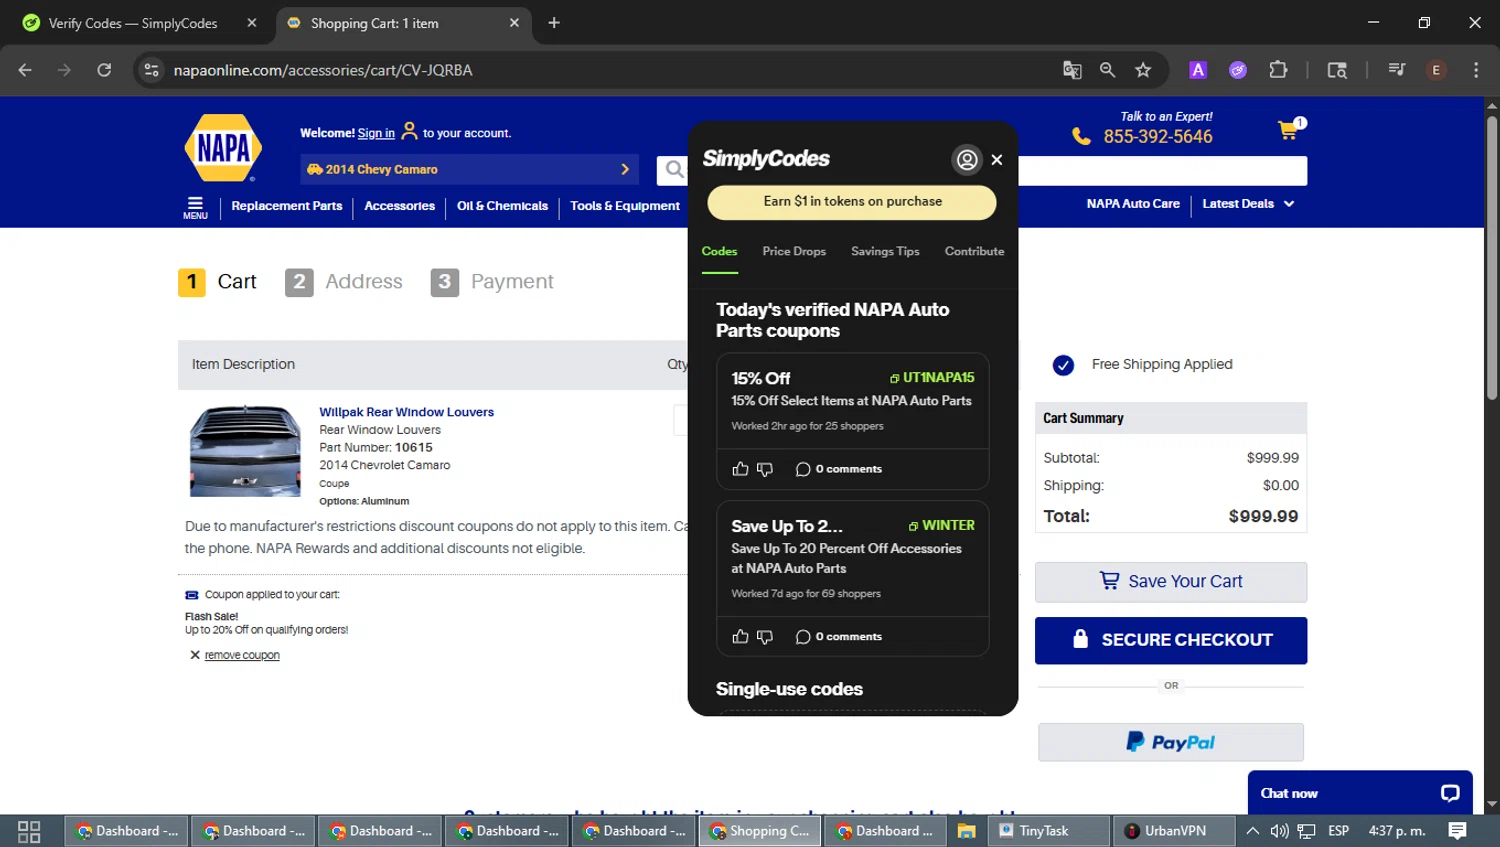Toggle the Free Shipping Applied checkmark
The width and height of the screenshot is (1500, 847).
(x=1063, y=365)
